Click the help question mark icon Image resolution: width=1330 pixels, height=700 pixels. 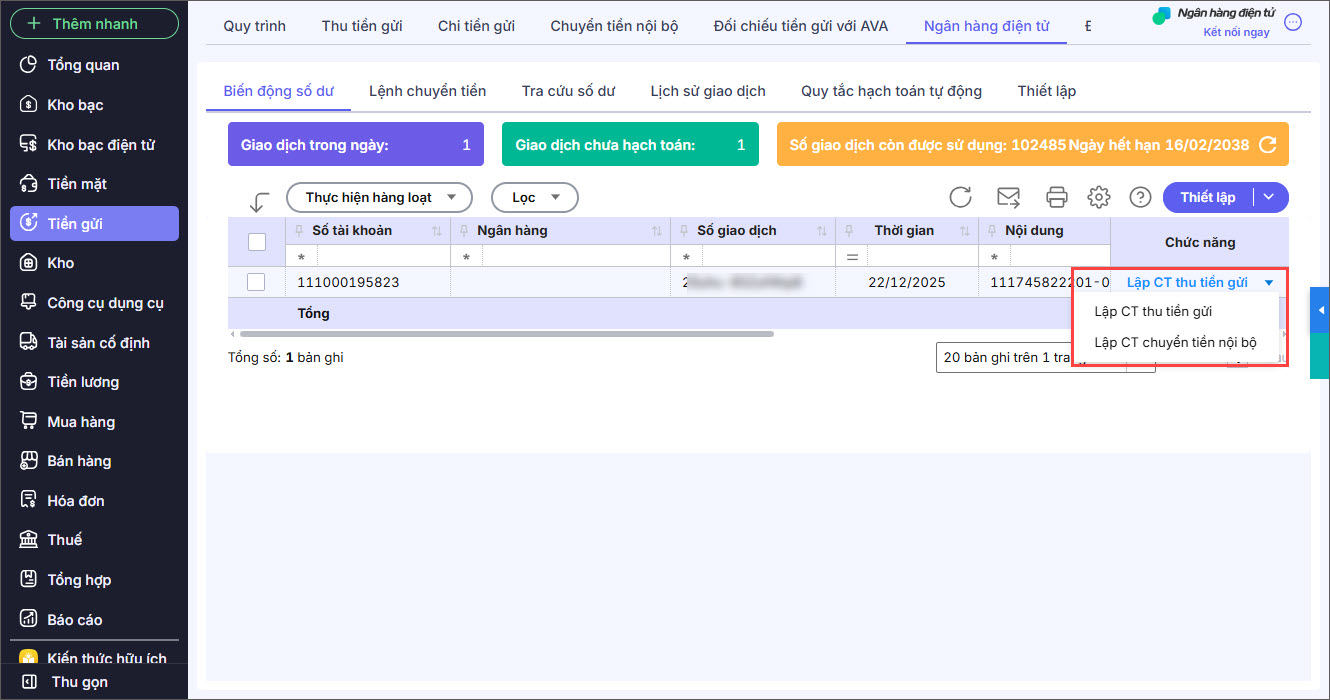[1140, 197]
